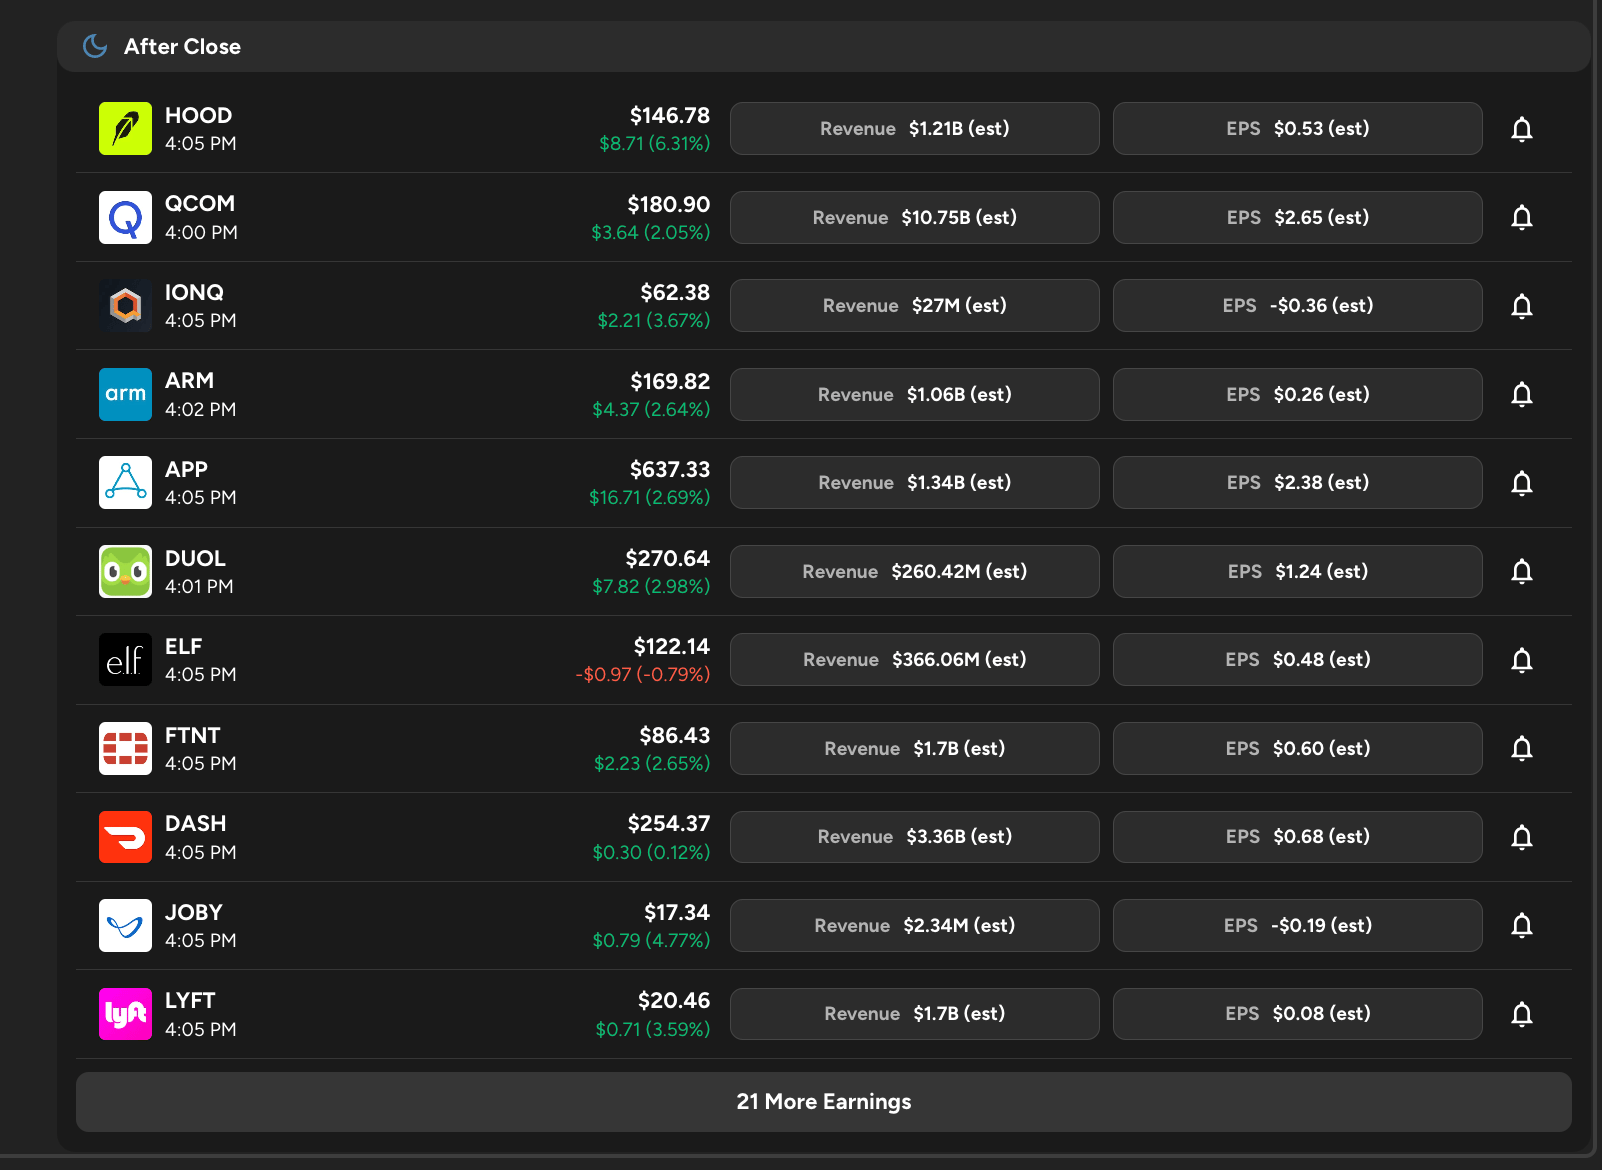Click DASH's change $0.30 (0.12%)
The image size is (1602, 1170).
coord(651,852)
